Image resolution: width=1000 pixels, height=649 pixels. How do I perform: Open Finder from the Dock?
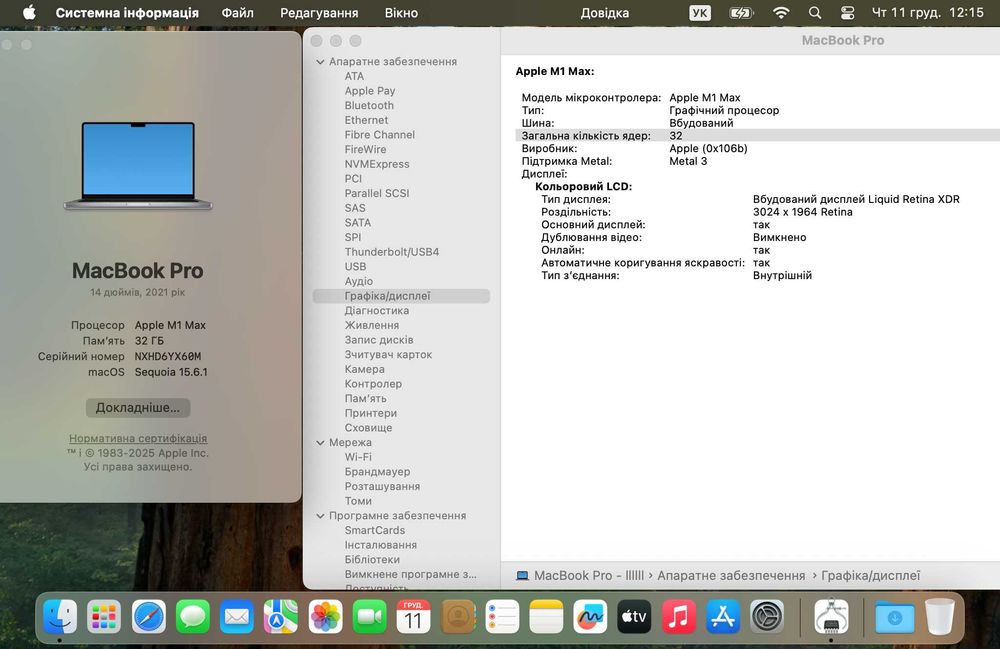60,616
